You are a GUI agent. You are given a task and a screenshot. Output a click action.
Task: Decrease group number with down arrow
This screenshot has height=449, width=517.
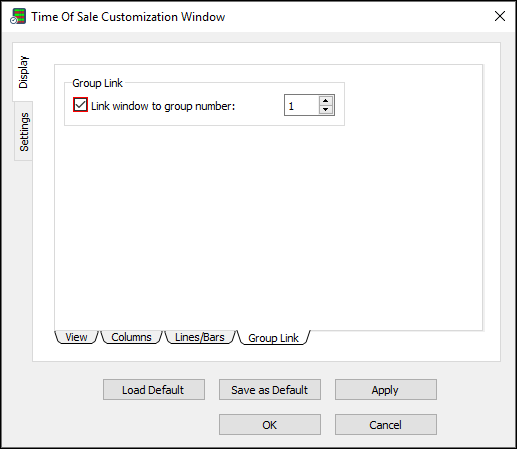click(x=326, y=109)
